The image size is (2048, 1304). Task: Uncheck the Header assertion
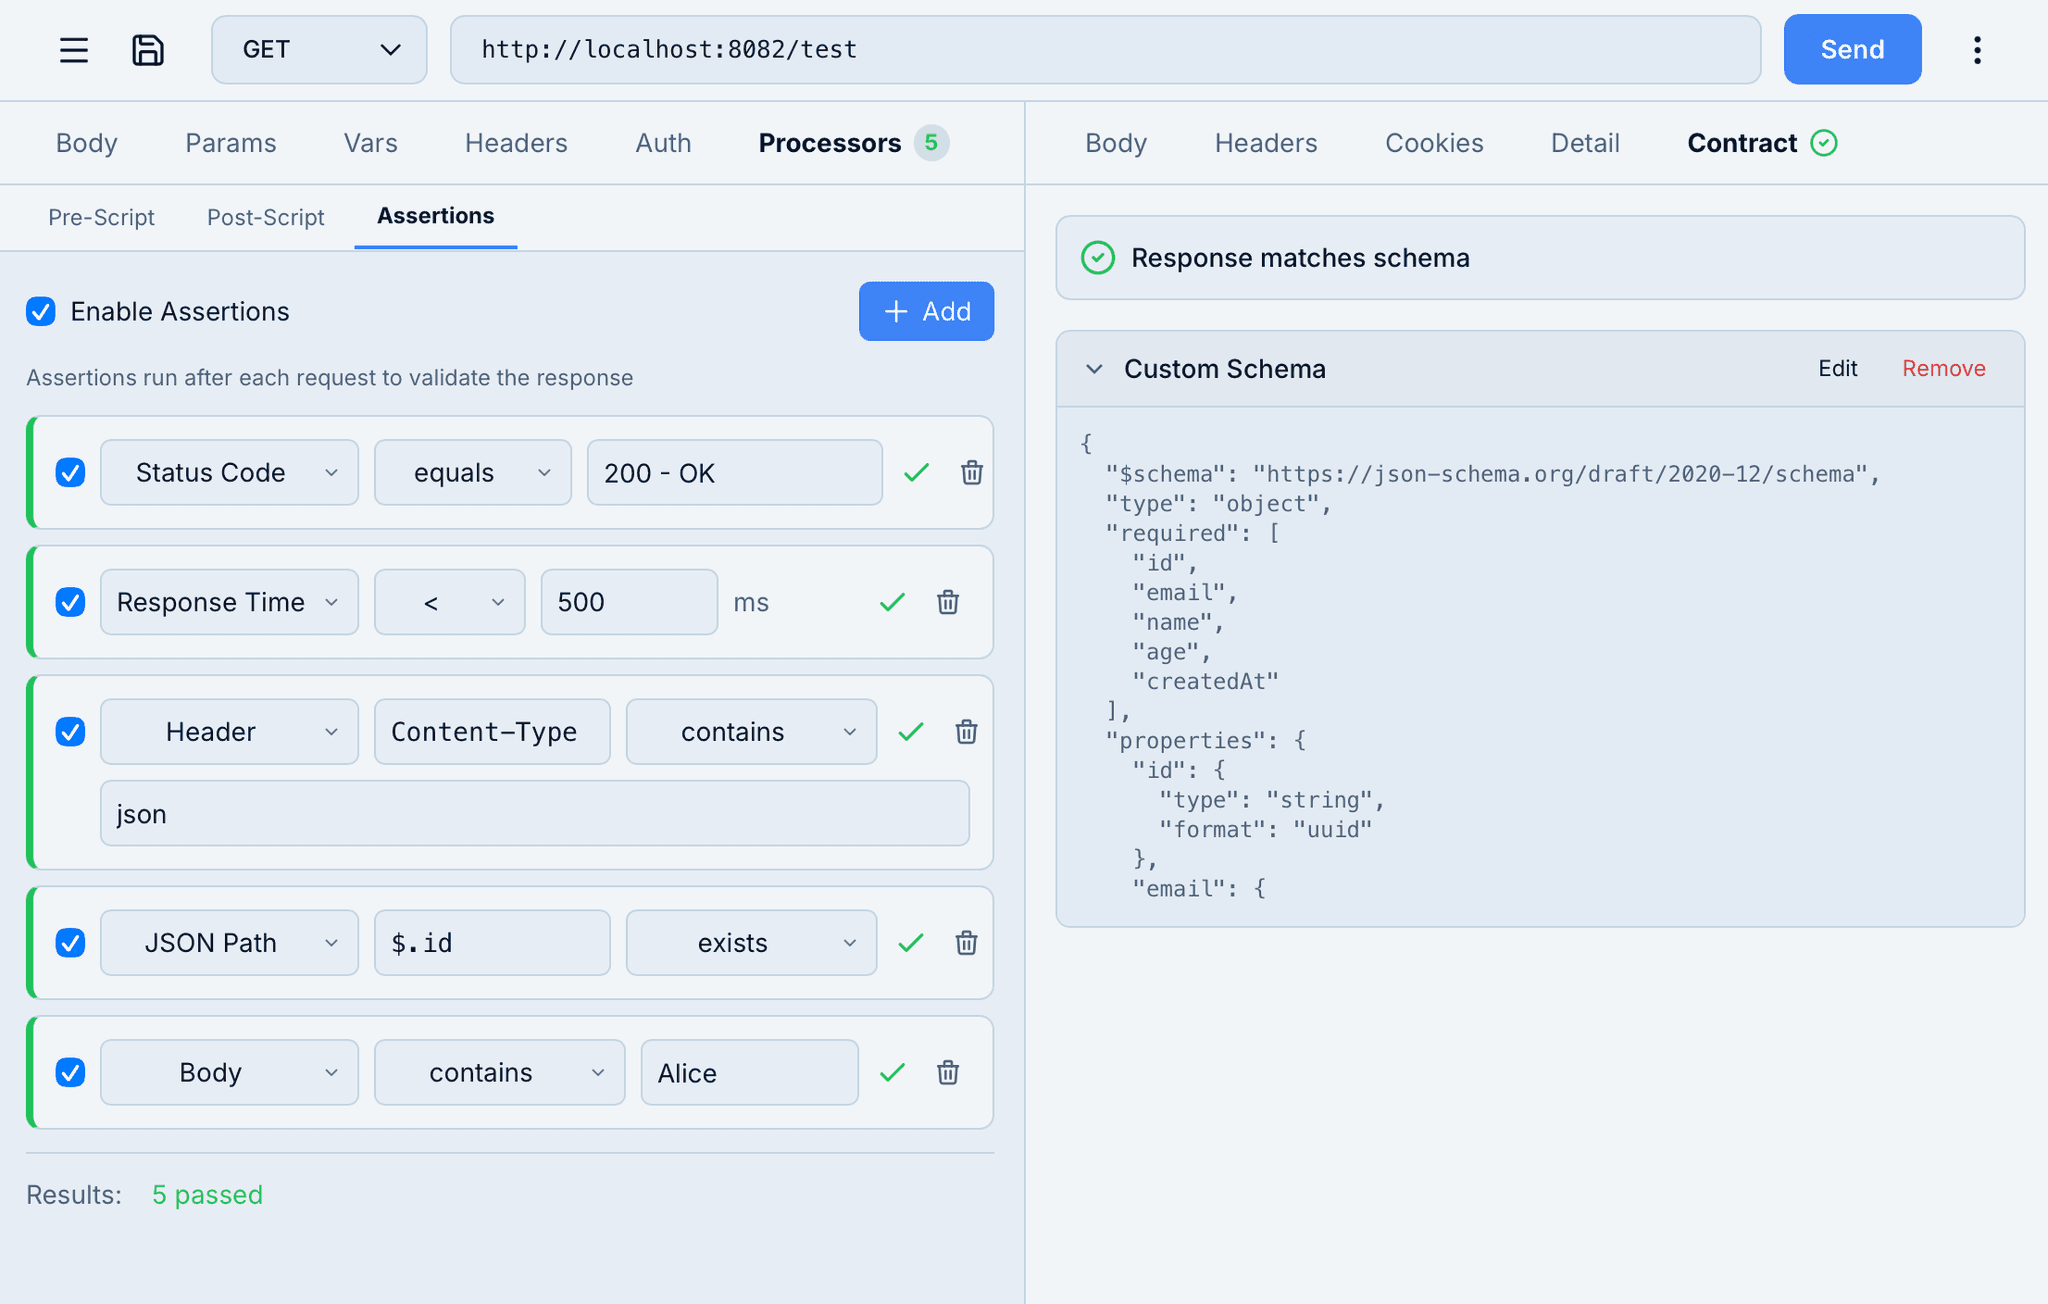pos(70,731)
